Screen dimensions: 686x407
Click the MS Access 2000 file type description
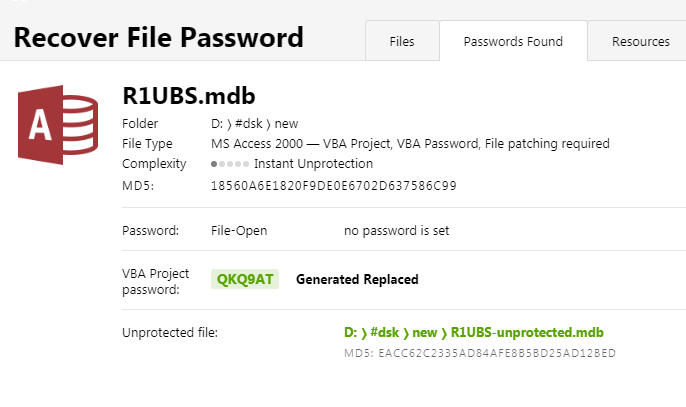tap(410, 144)
